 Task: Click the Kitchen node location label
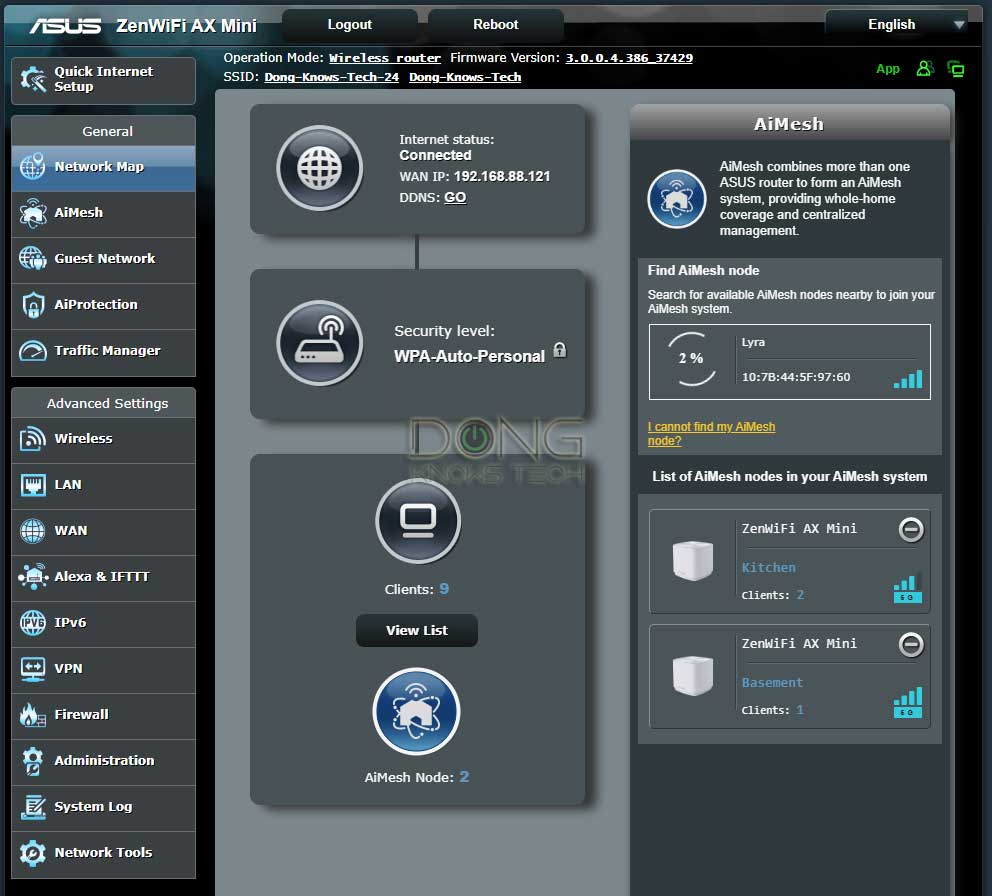[769, 568]
